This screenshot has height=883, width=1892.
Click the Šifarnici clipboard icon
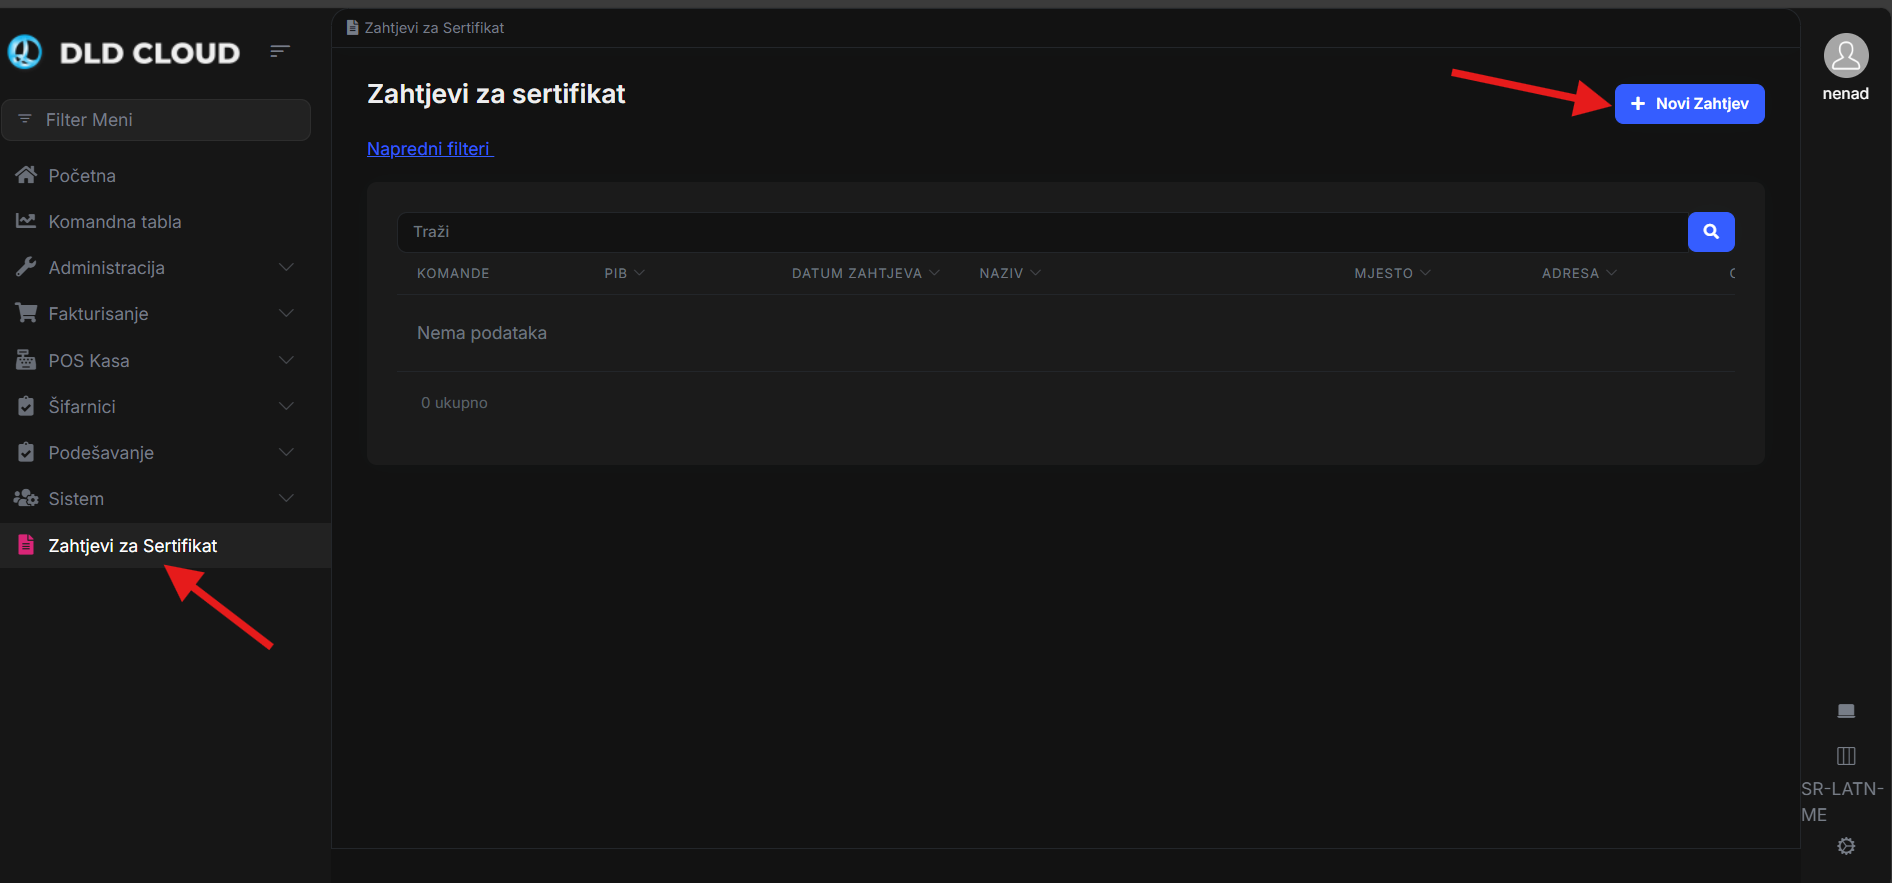(26, 406)
